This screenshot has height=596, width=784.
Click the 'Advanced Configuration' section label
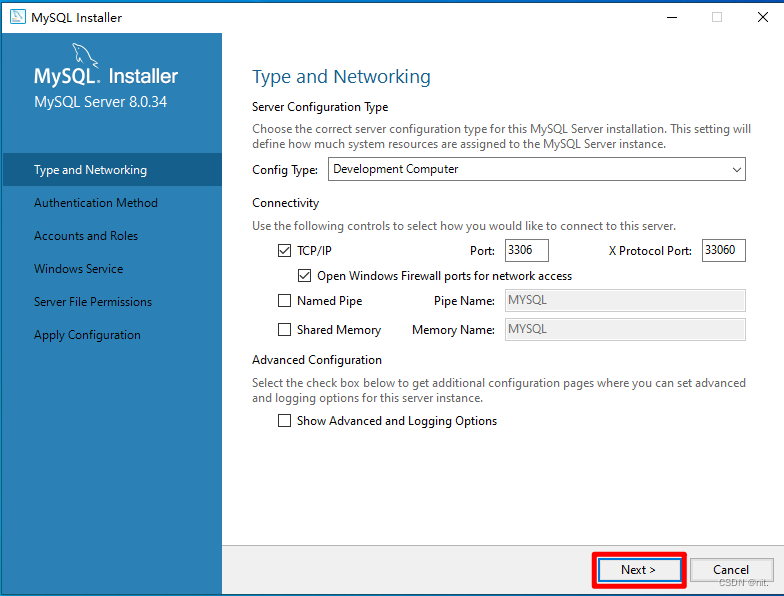click(x=317, y=360)
